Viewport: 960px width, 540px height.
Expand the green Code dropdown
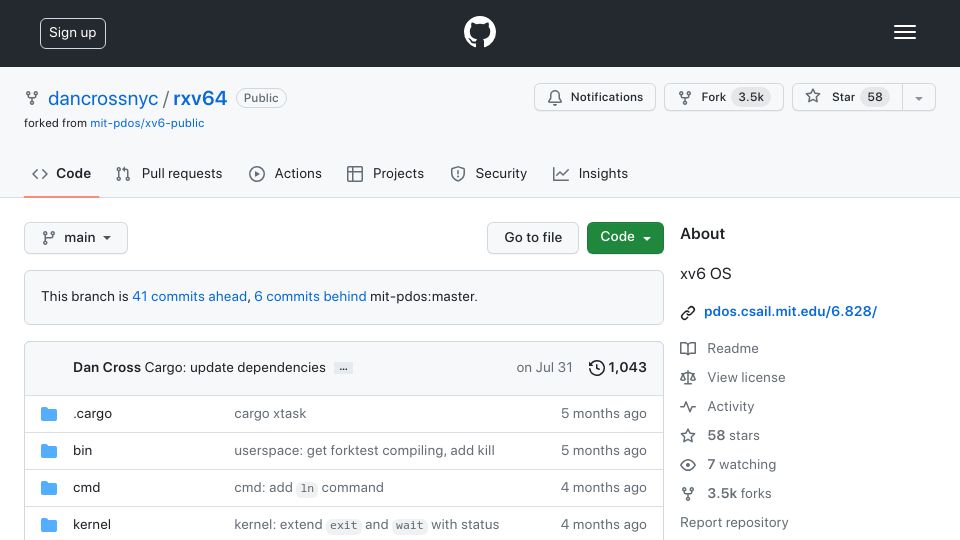click(x=625, y=238)
